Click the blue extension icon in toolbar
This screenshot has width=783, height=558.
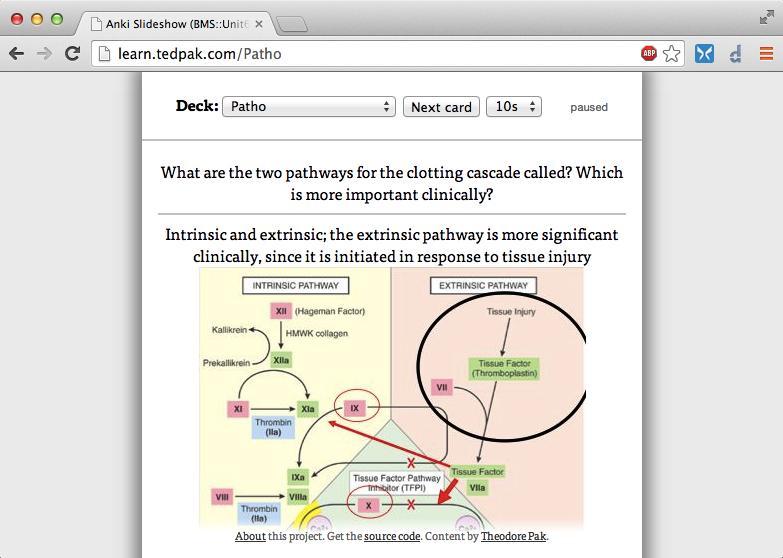[x=704, y=54]
